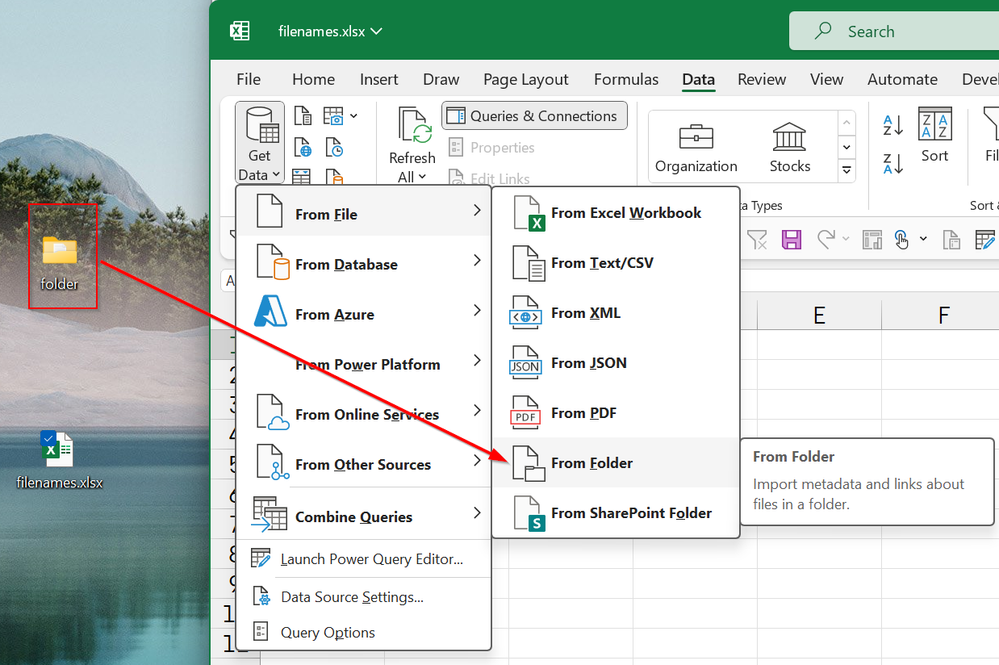Click the filenames.xlsx file on desktop
This screenshot has width=999, height=665.
pyautogui.click(x=59, y=460)
